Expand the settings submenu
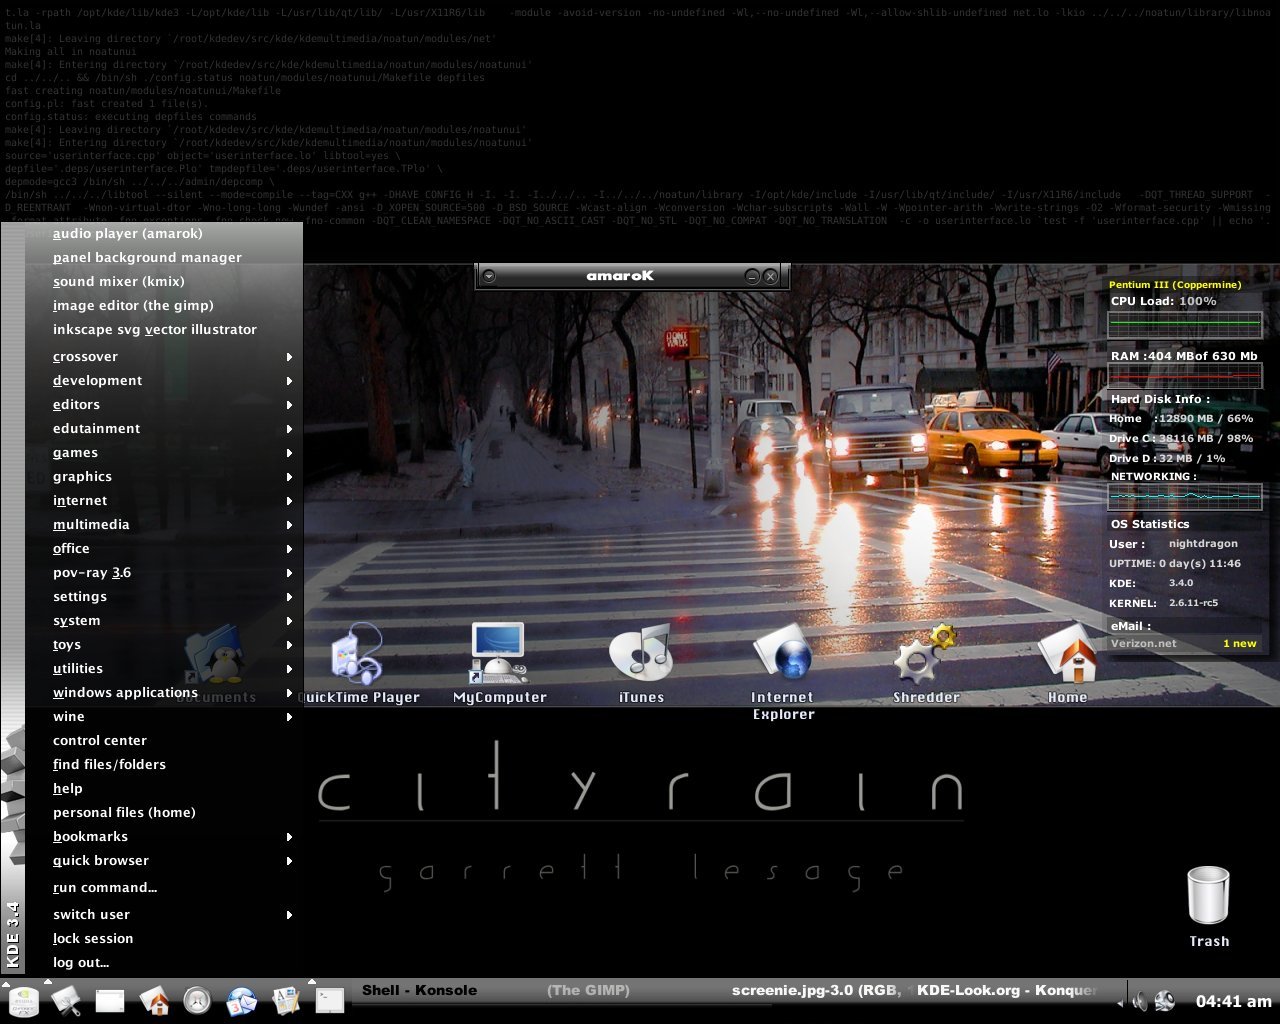 click(164, 597)
